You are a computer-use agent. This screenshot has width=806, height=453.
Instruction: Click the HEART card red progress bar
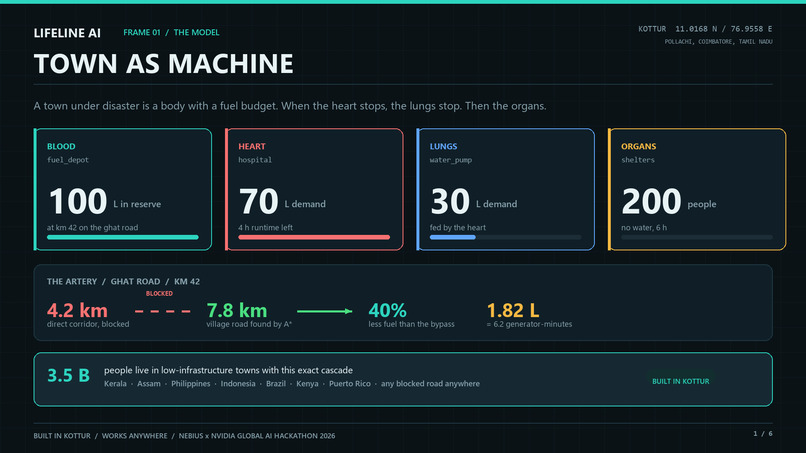click(x=314, y=238)
